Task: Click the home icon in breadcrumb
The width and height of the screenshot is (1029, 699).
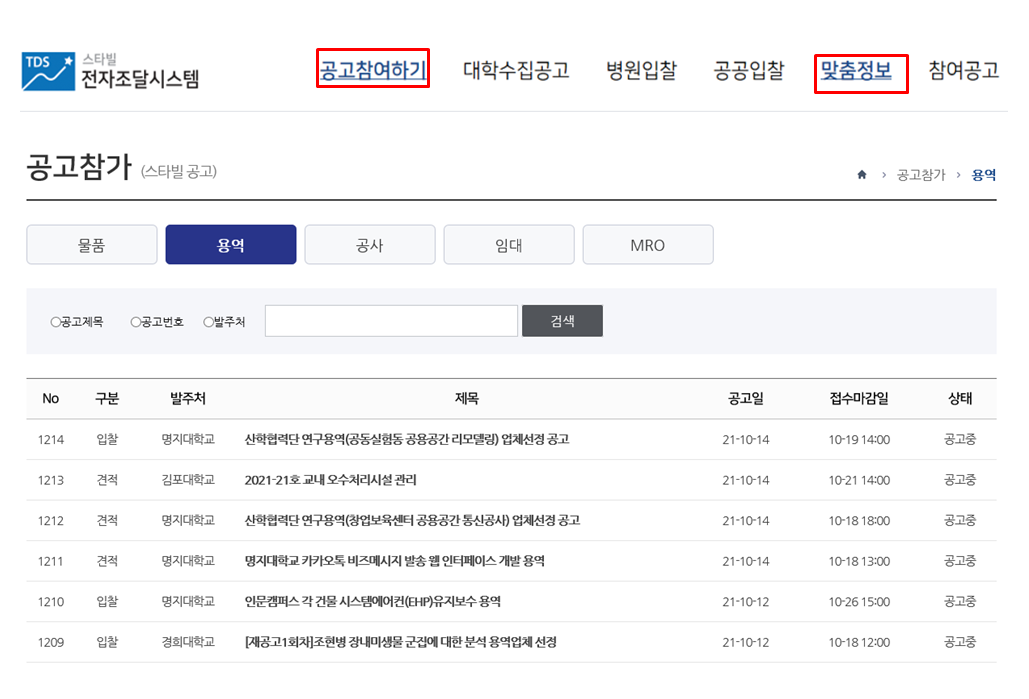Action: (862, 175)
